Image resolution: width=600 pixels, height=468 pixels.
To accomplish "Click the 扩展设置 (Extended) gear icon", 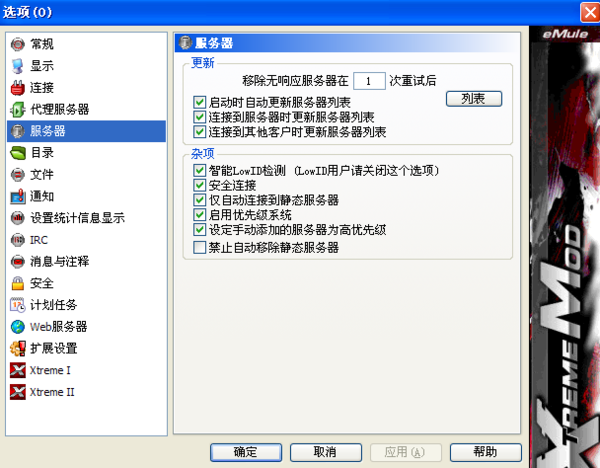I will click(18, 349).
